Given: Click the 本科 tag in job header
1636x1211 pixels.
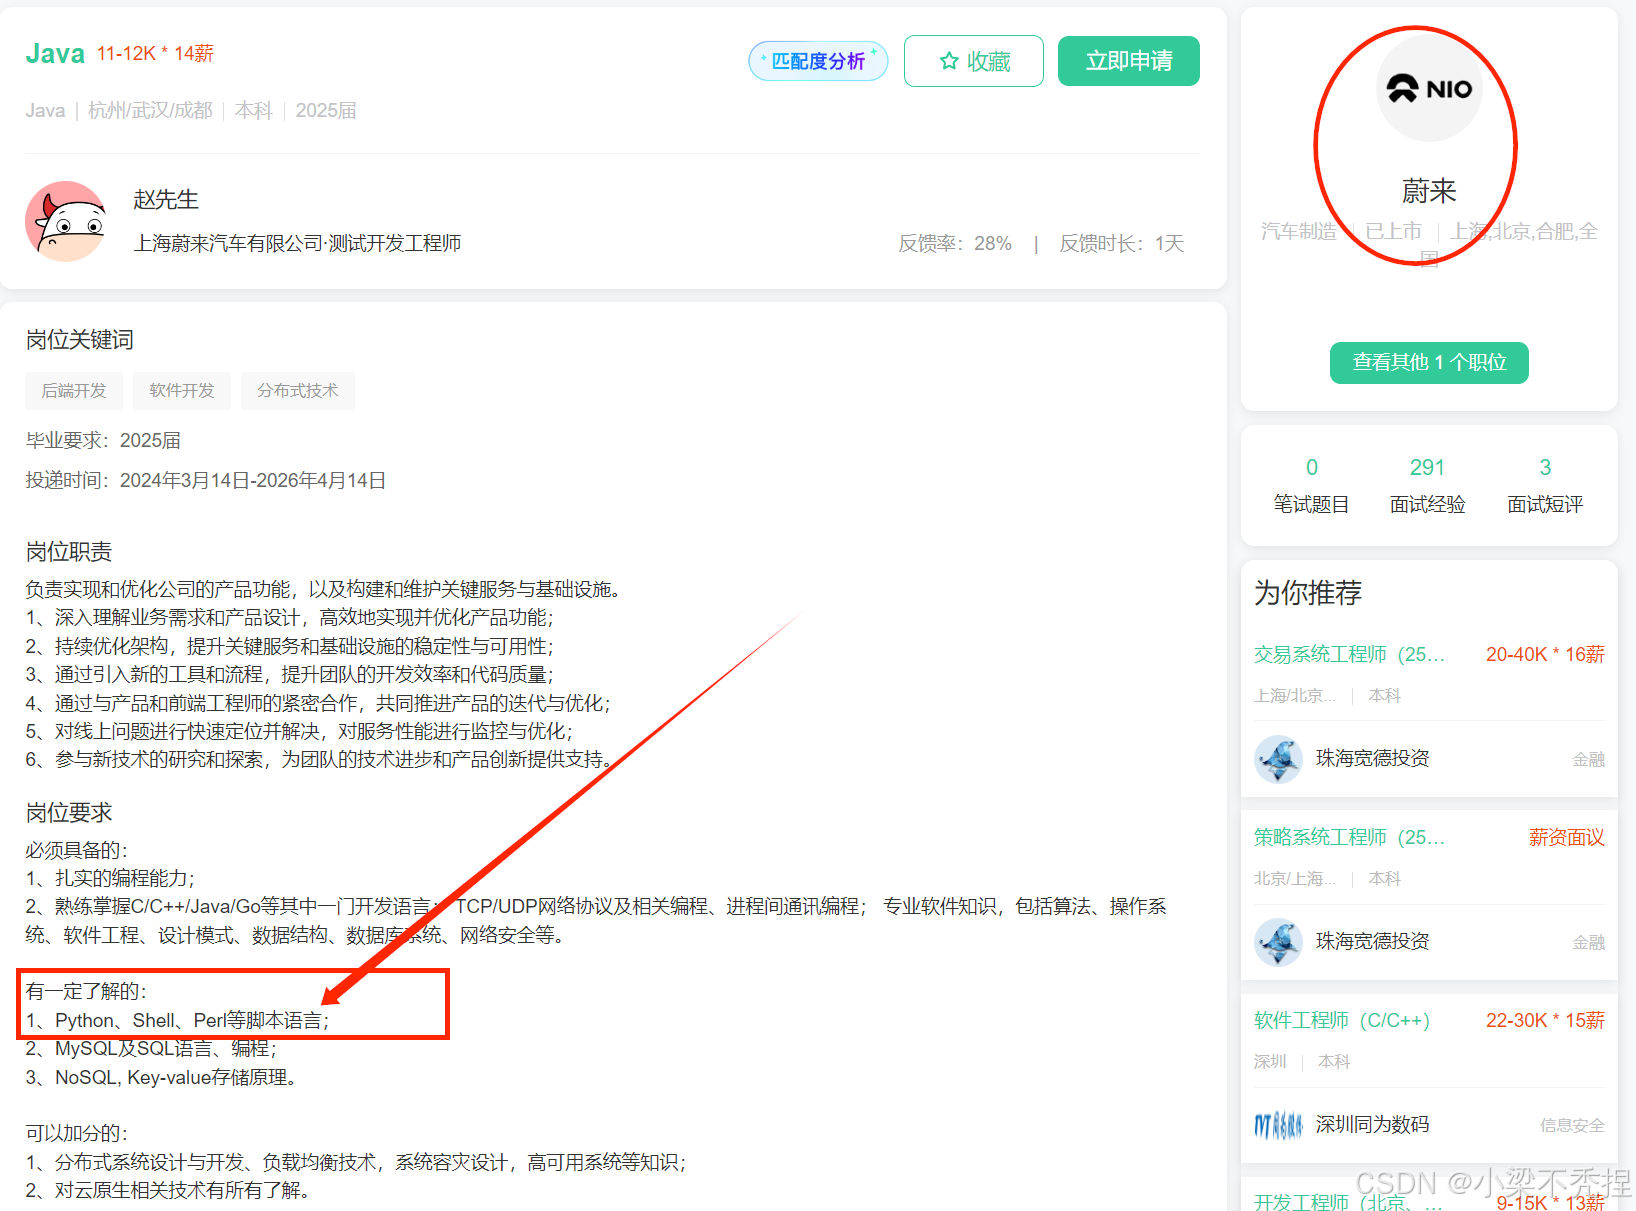Looking at the screenshot, I should [254, 111].
